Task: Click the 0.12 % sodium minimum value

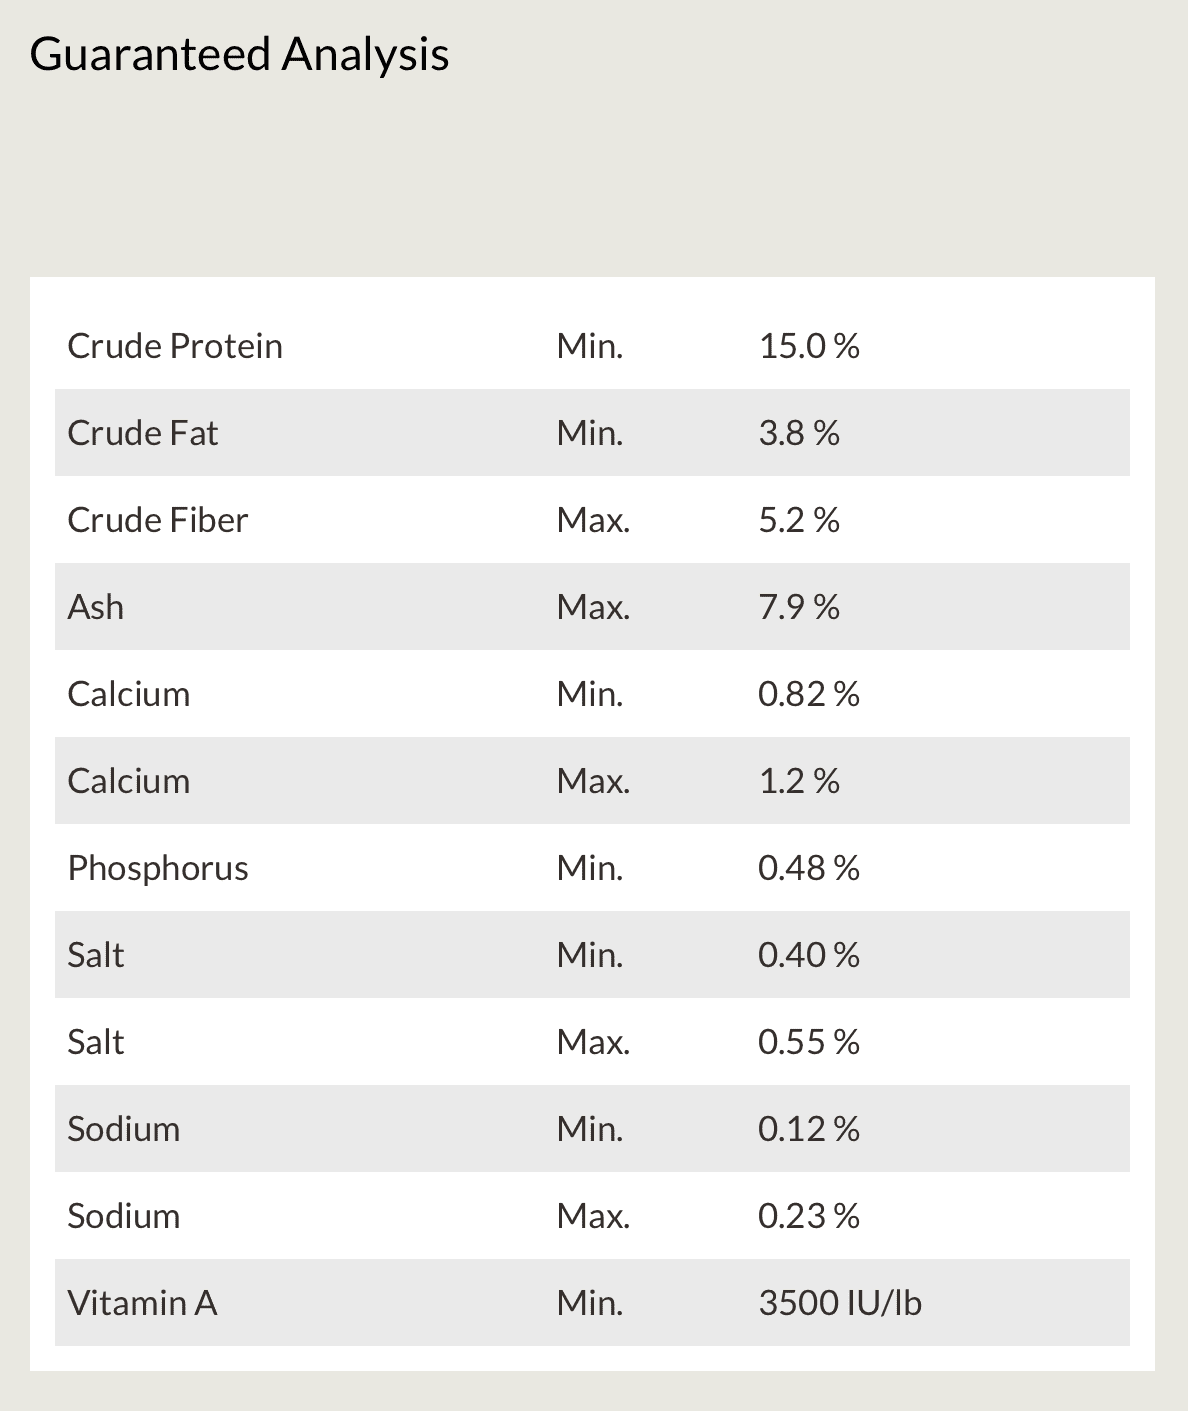Action: click(x=809, y=1129)
